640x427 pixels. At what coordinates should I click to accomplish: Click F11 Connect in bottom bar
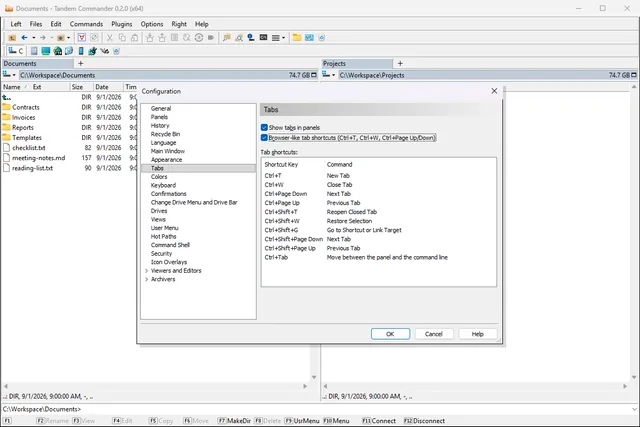[x=379, y=420]
